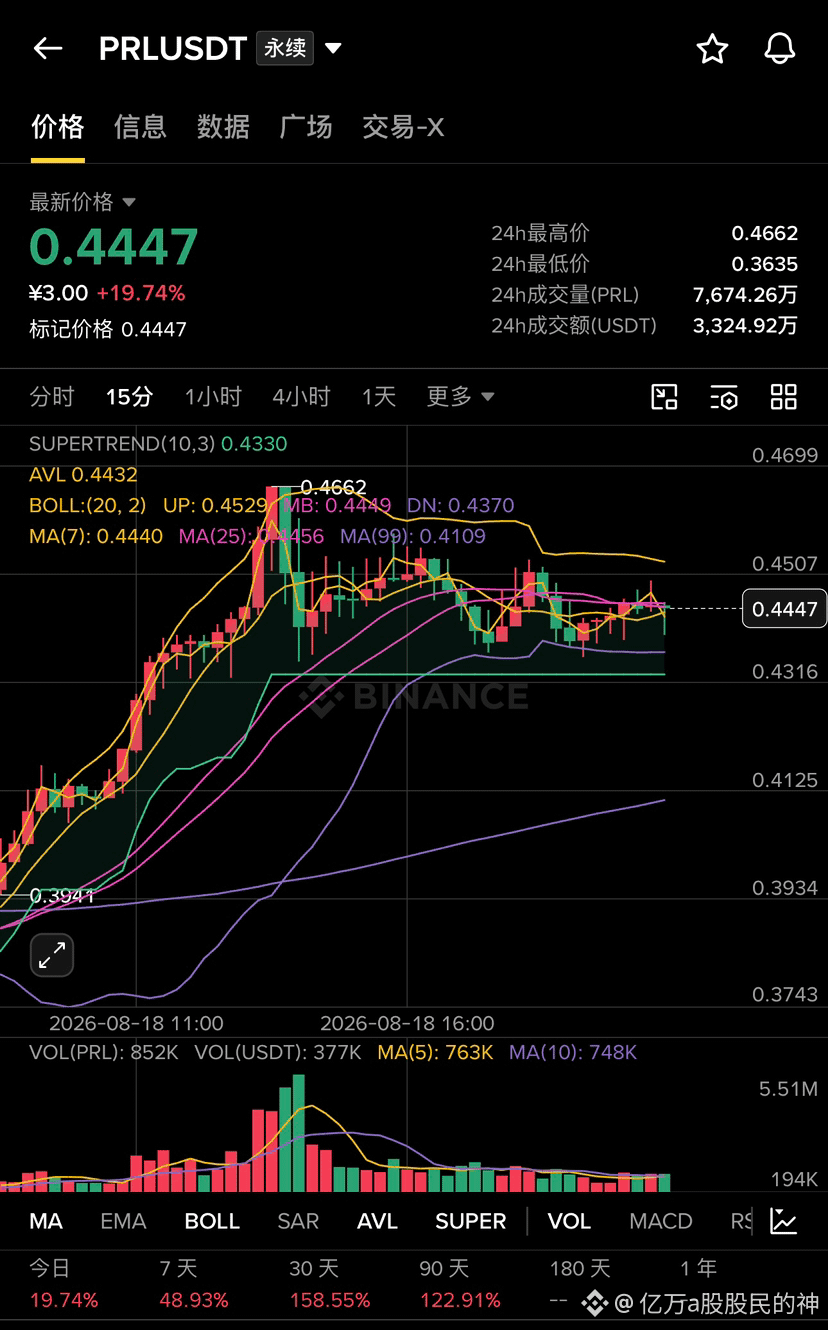Viewport: 828px width, 1330px height.
Task: Add PRLUSDT to favorites with star icon
Action: 712,48
